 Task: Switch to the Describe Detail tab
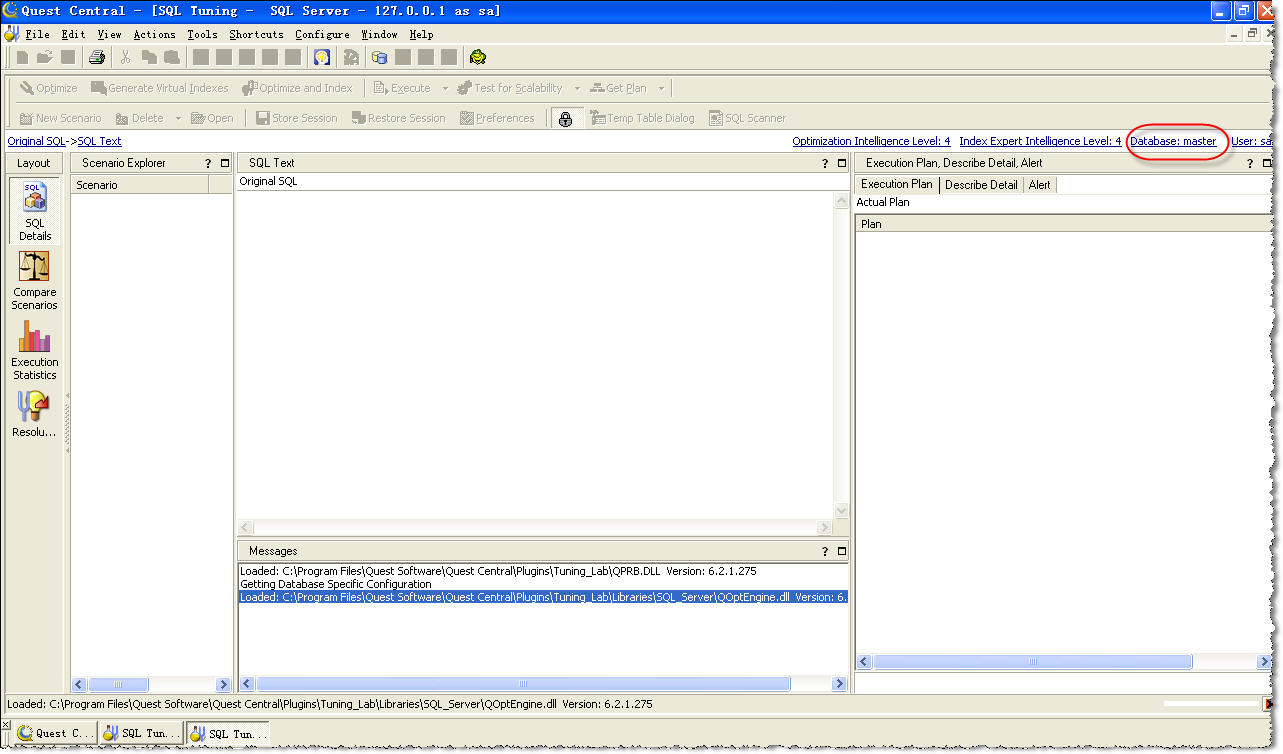pyautogui.click(x=980, y=185)
